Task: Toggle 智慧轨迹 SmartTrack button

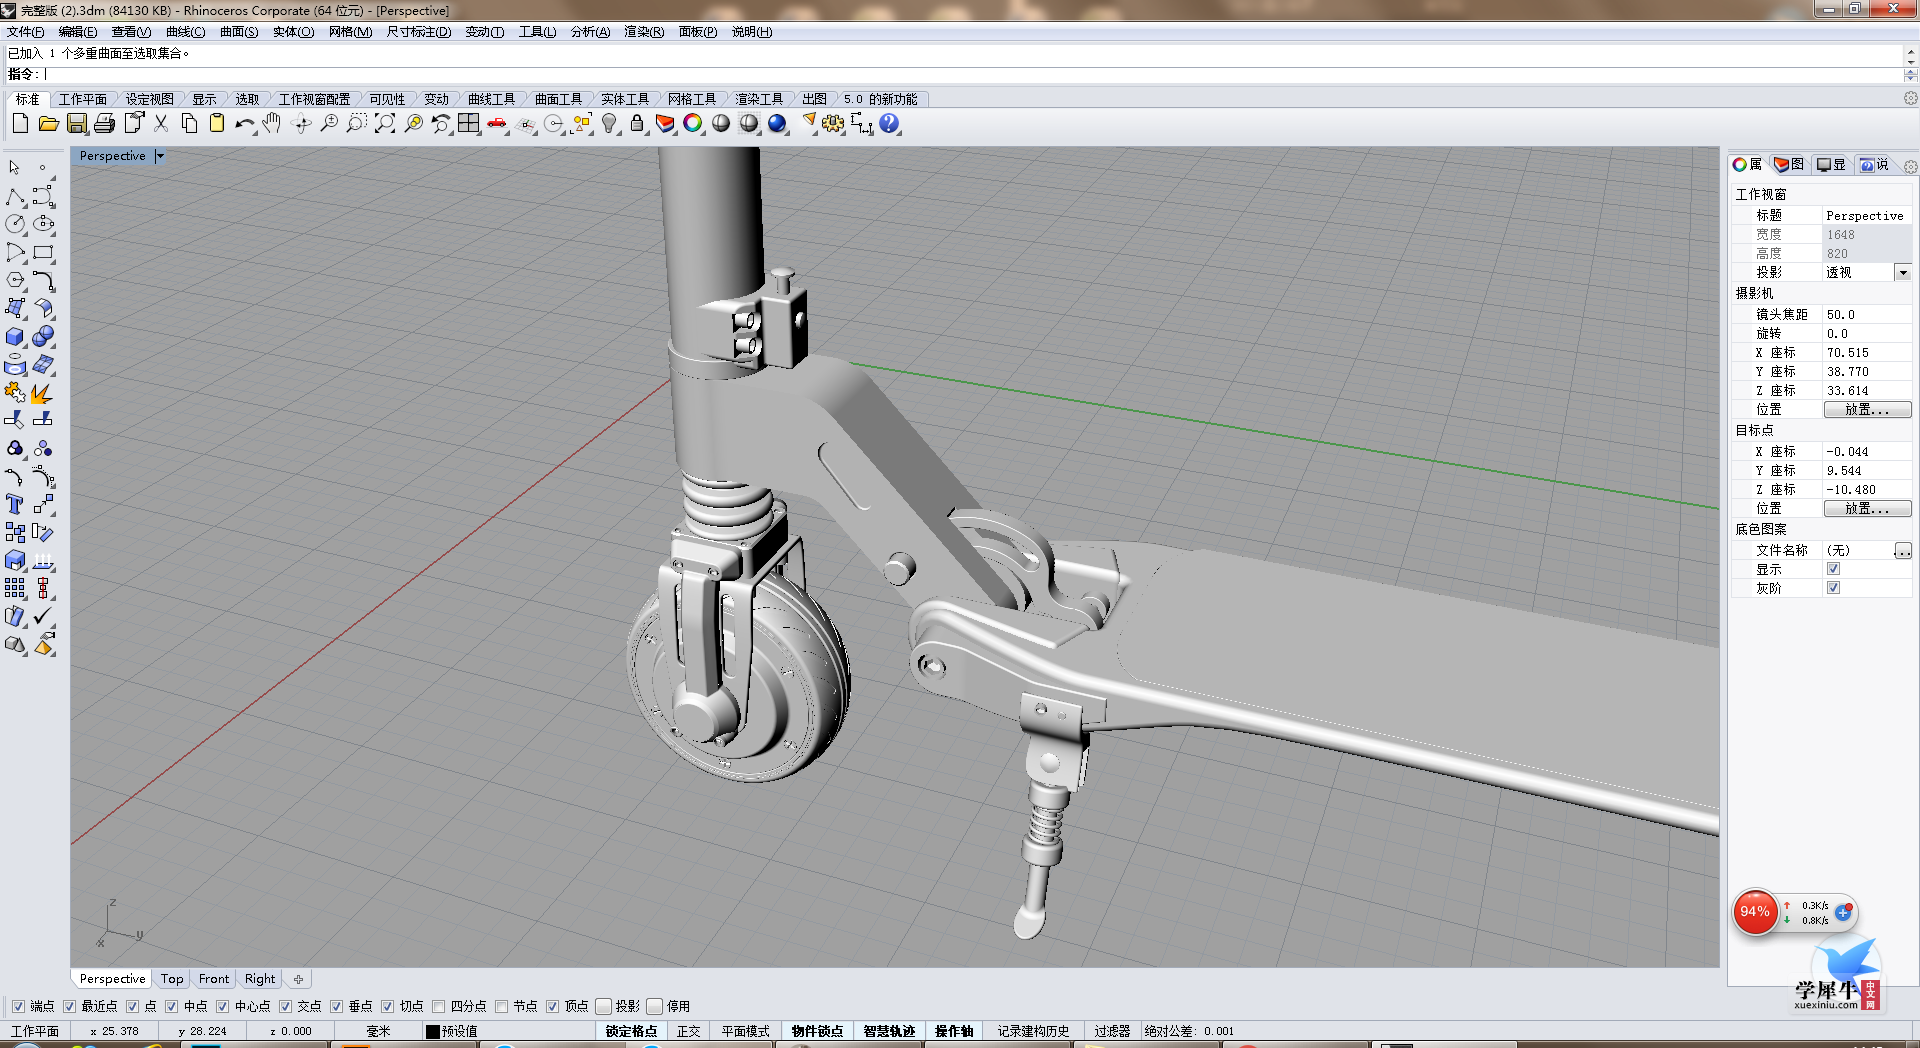Action: 889,1031
